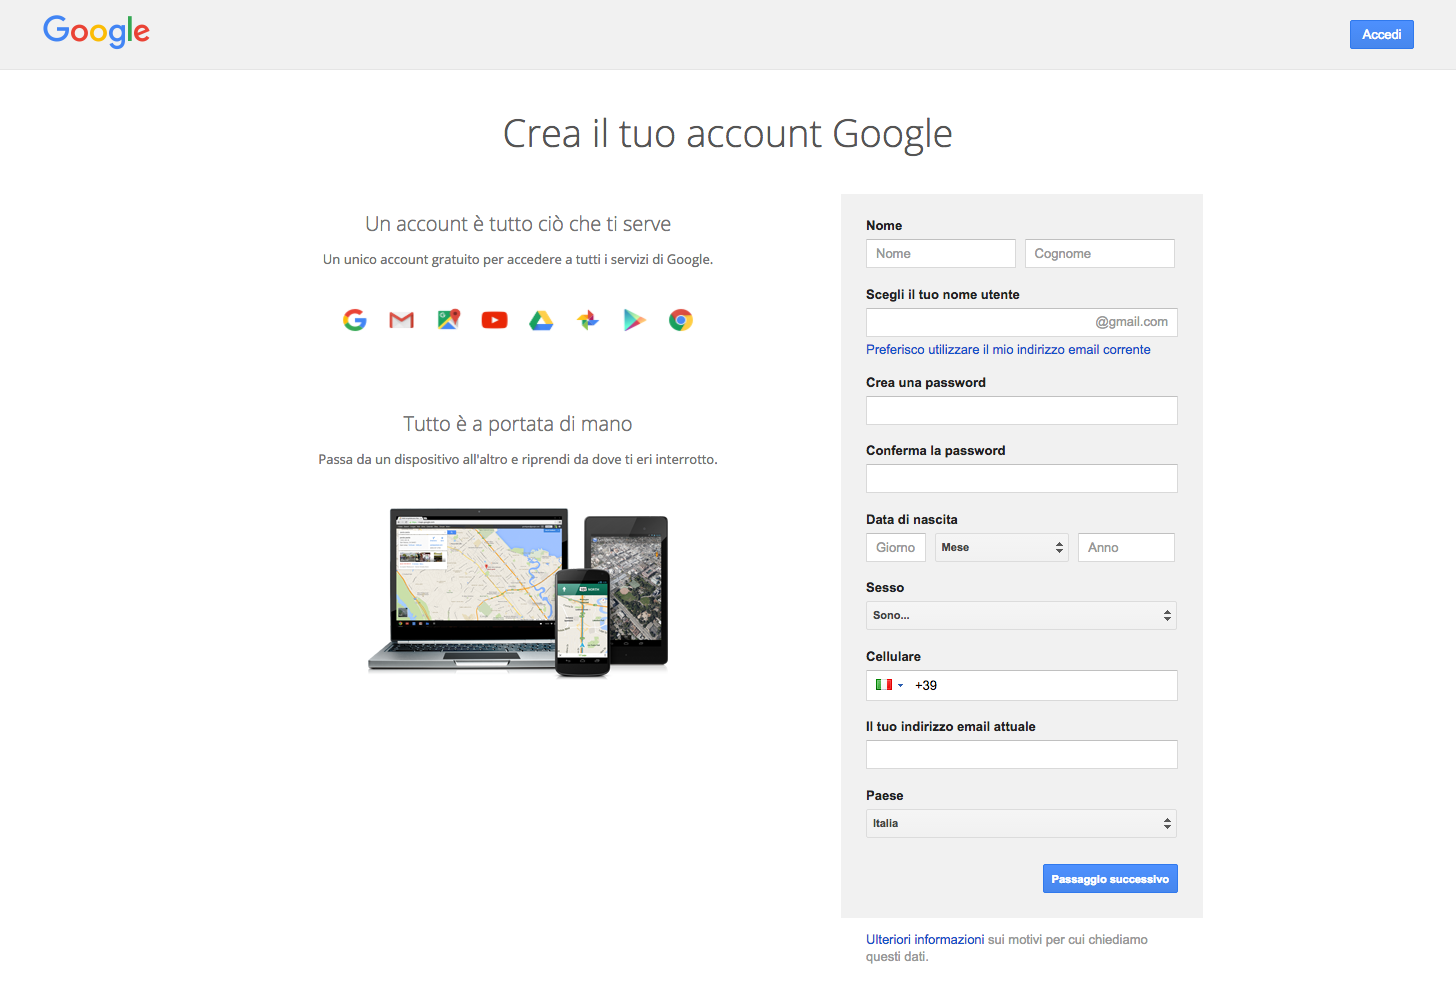The width and height of the screenshot is (1456, 981).
Task: Open the Mese month dropdown
Action: pyautogui.click(x=1002, y=547)
